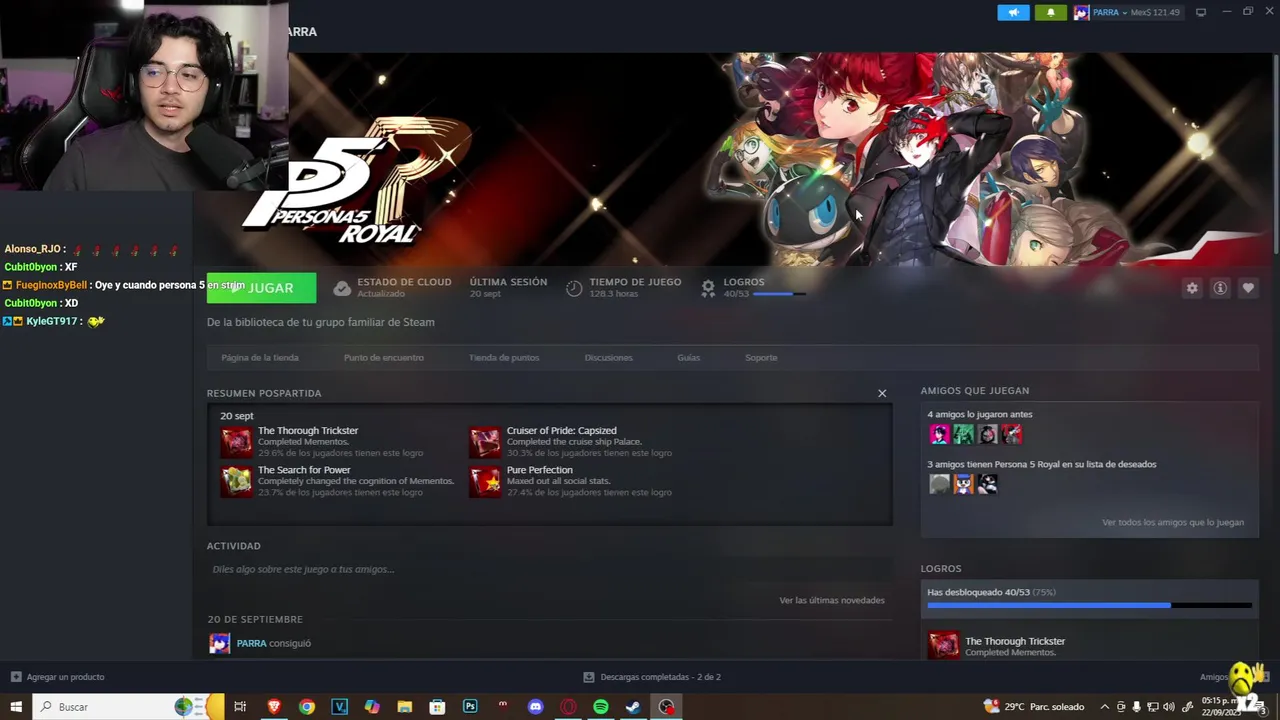Viewport: 1280px width, 720px height.
Task: Open OBS Studio from taskbar
Action: tap(666, 707)
